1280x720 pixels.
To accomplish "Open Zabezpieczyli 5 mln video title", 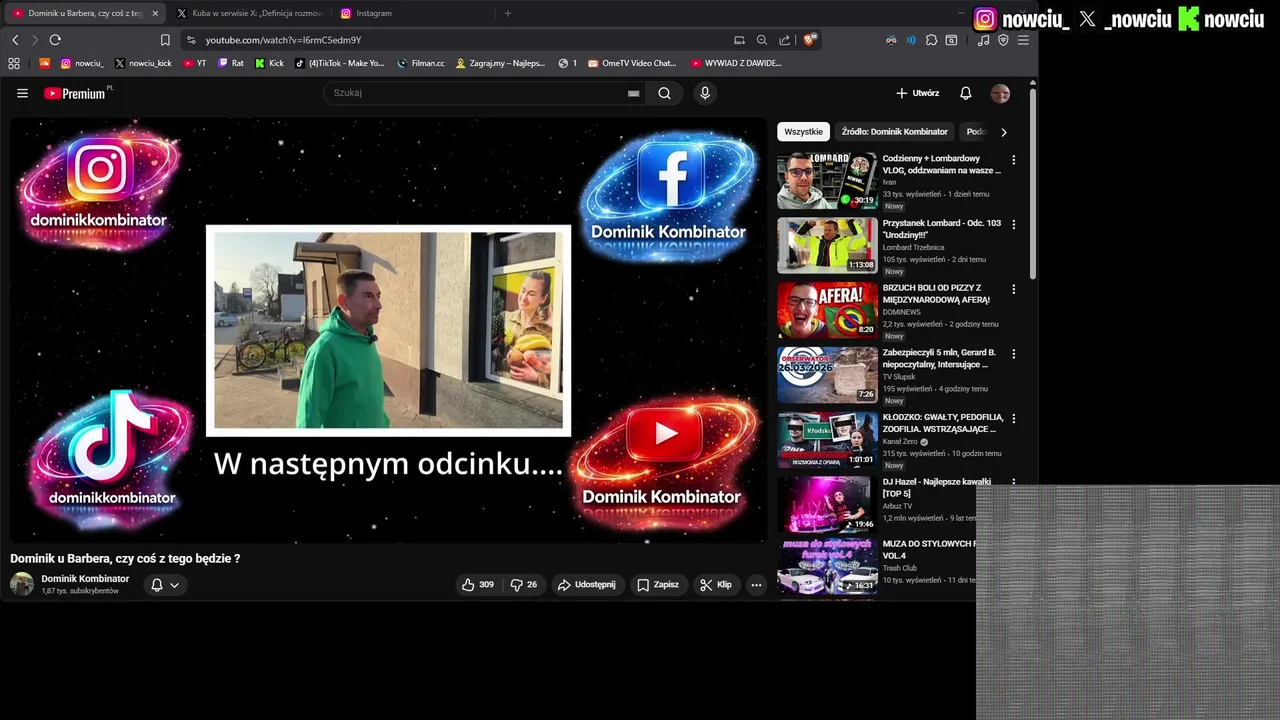I will click(941, 358).
